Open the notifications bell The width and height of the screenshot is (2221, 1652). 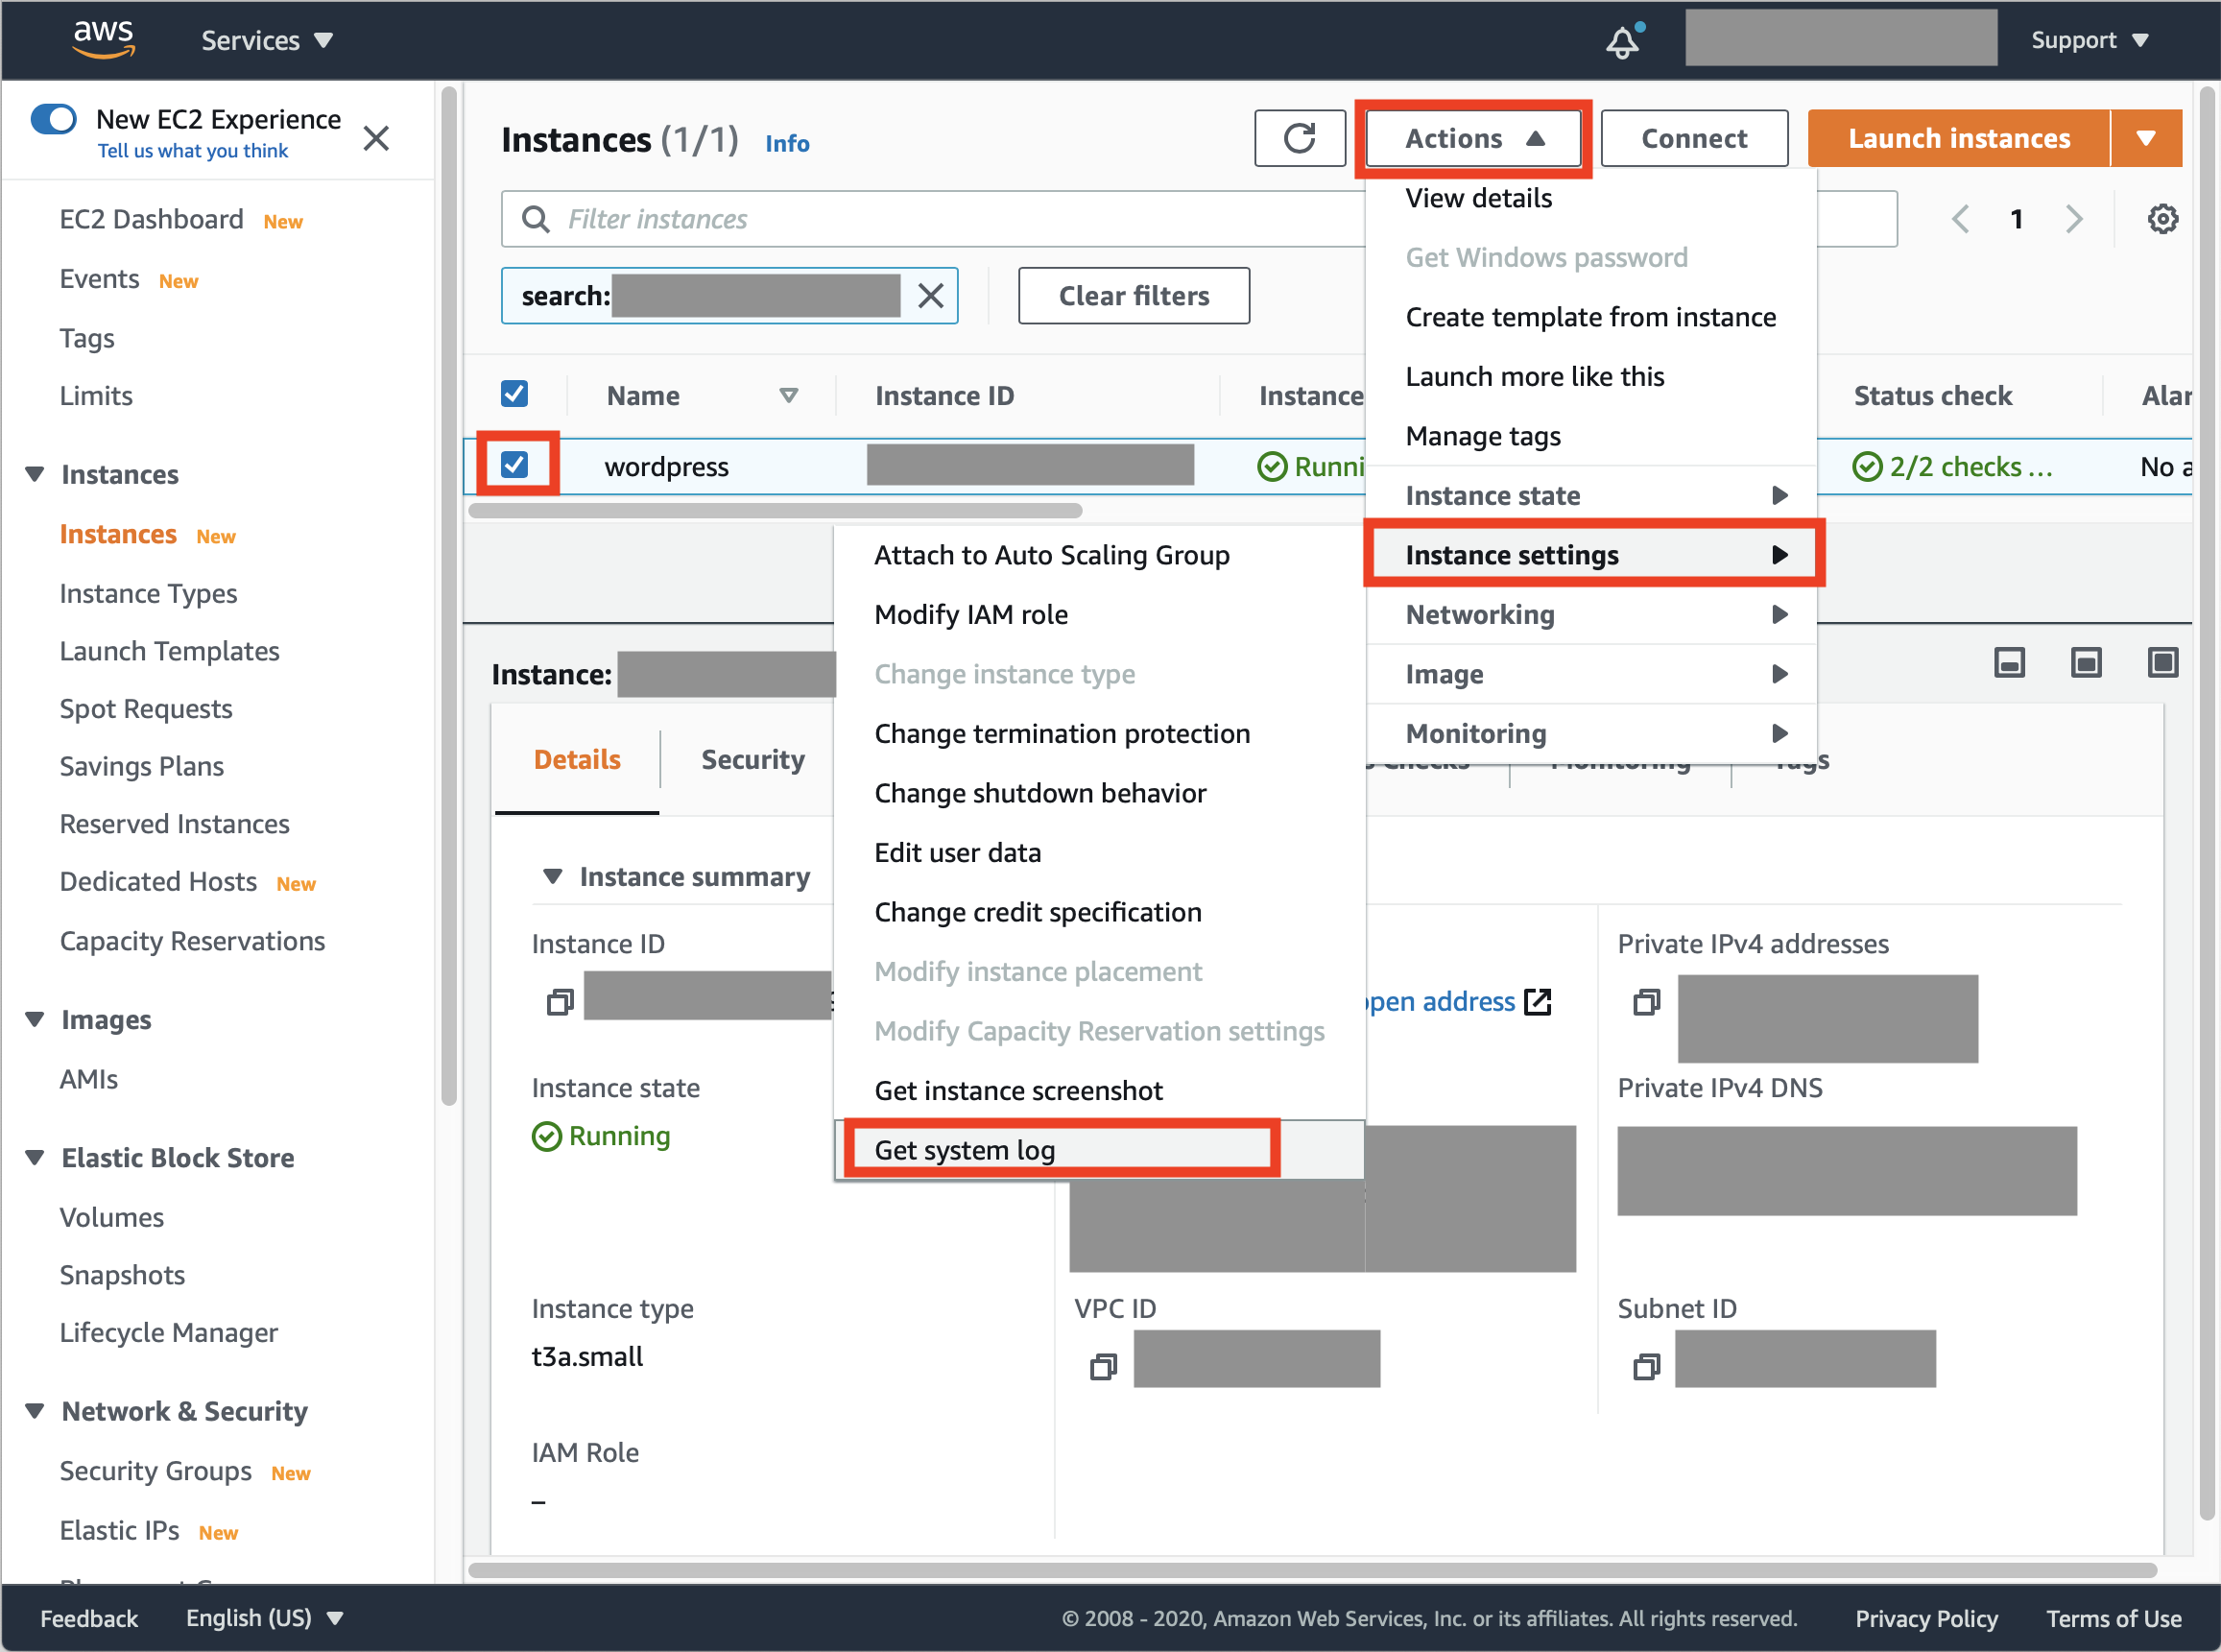click(x=1622, y=42)
